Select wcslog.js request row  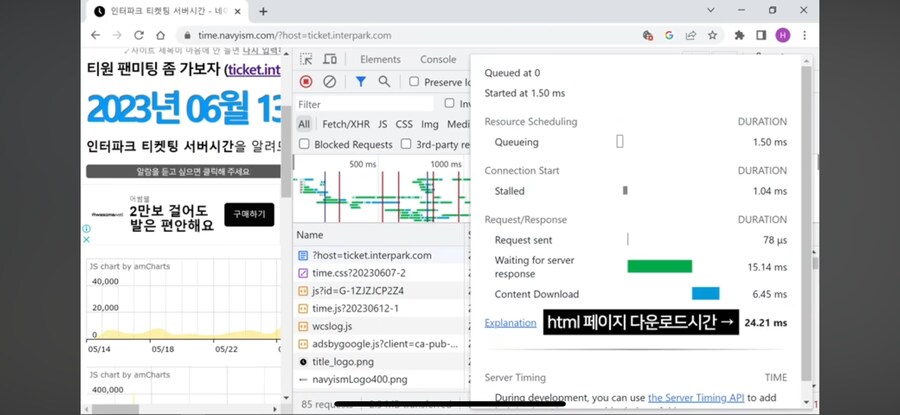pyautogui.click(x=379, y=327)
